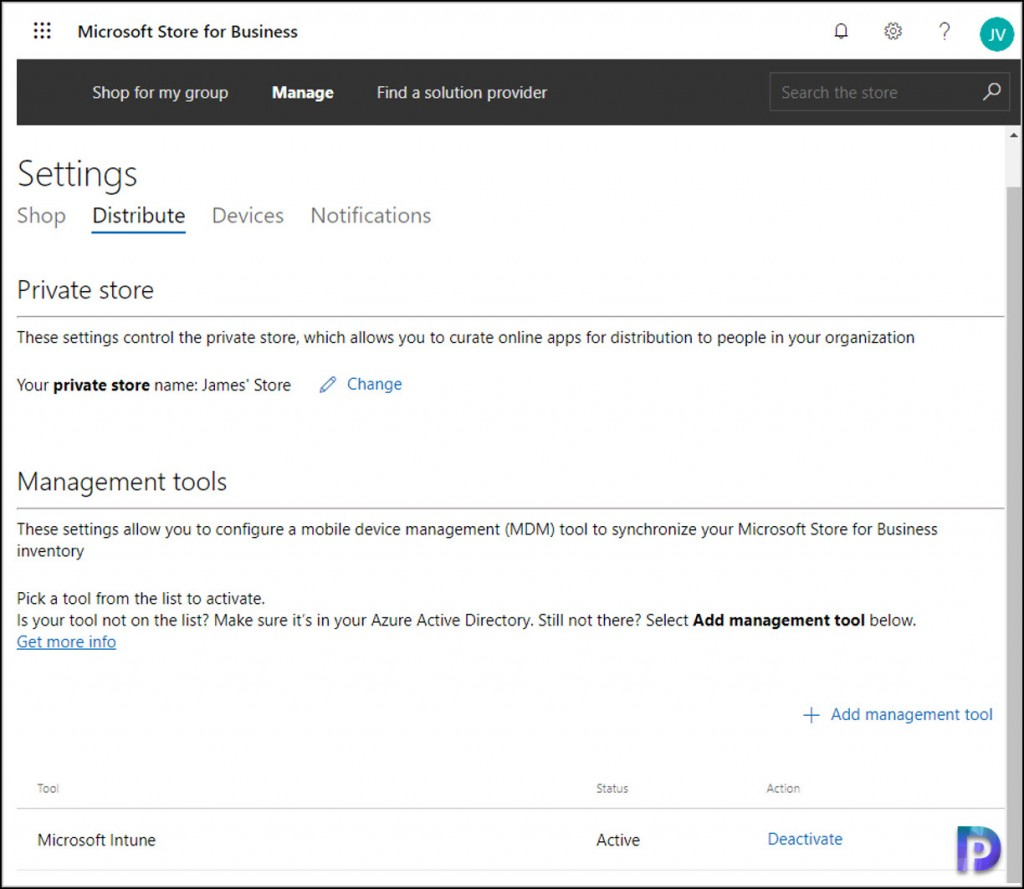Click the scrollbar up arrow
The image size is (1024, 889).
pos(1014,135)
